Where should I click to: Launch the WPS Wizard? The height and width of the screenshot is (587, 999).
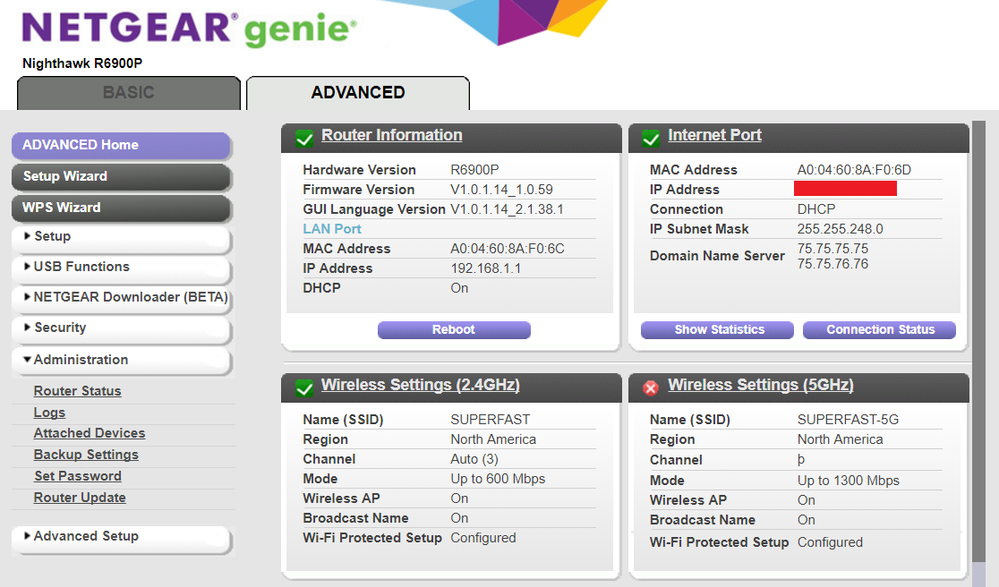(x=121, y=208)
